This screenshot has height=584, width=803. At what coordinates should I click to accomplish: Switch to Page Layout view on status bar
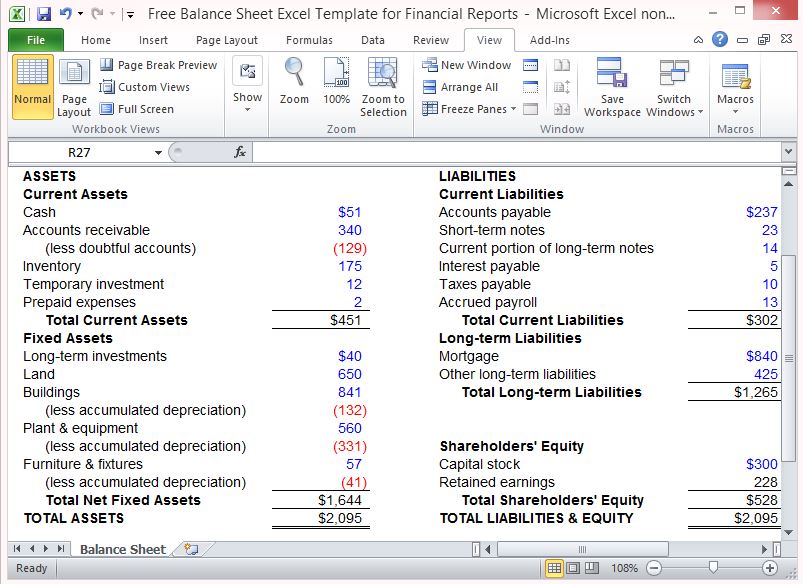575,567
